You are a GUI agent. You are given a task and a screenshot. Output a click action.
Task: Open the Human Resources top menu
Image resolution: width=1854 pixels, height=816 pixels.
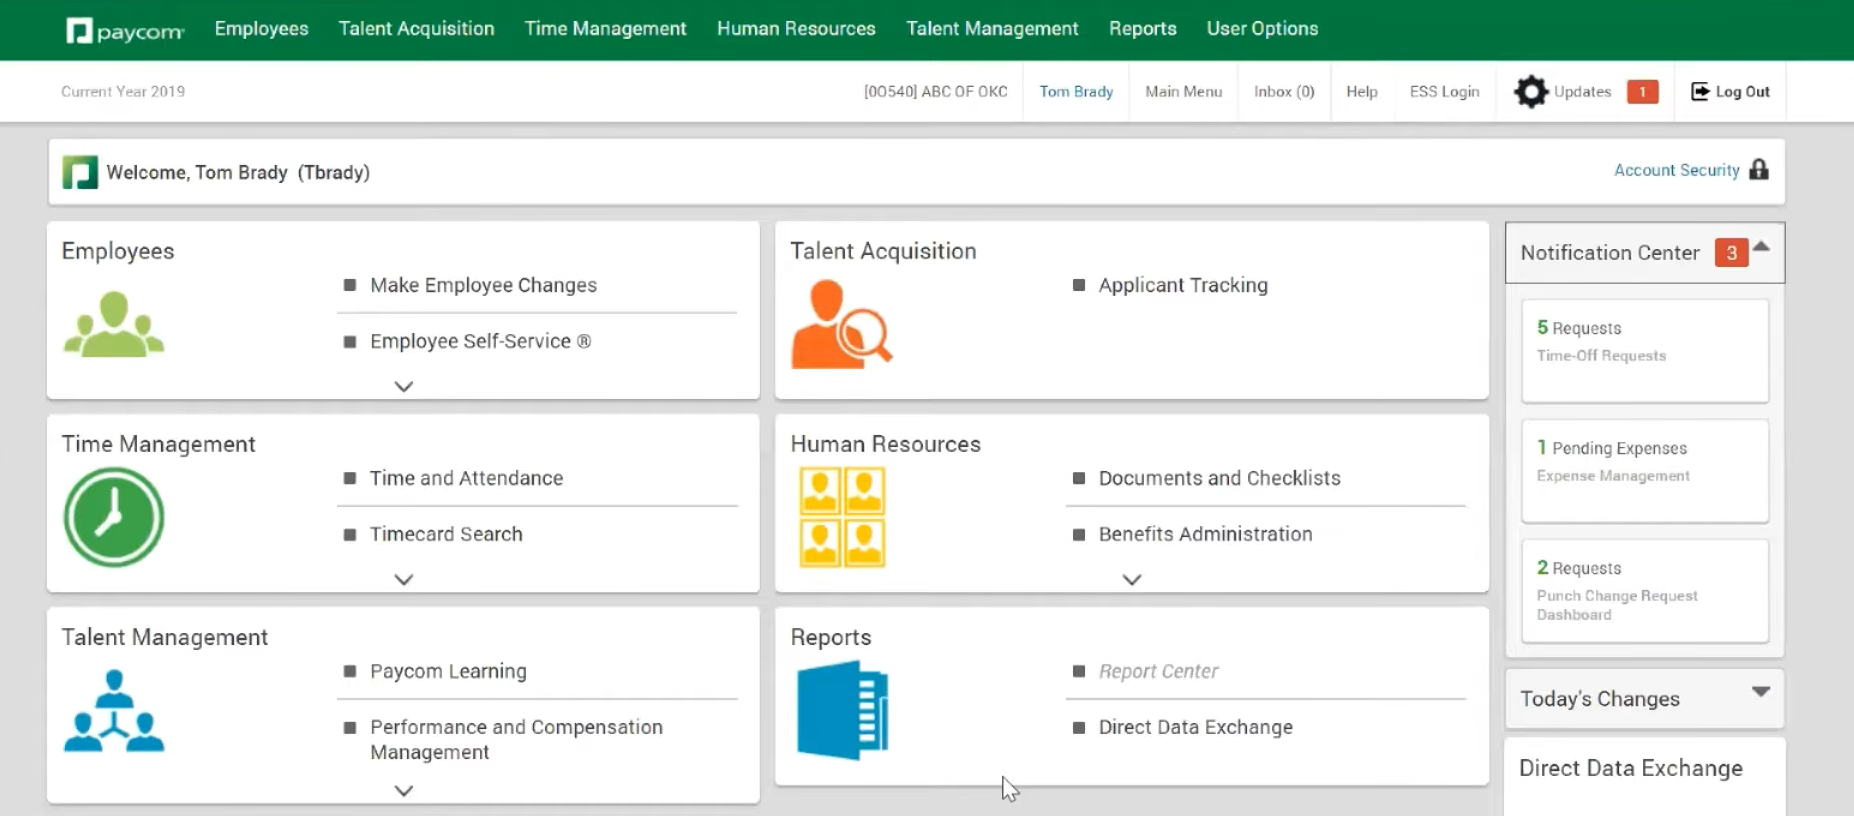(796, 29)
